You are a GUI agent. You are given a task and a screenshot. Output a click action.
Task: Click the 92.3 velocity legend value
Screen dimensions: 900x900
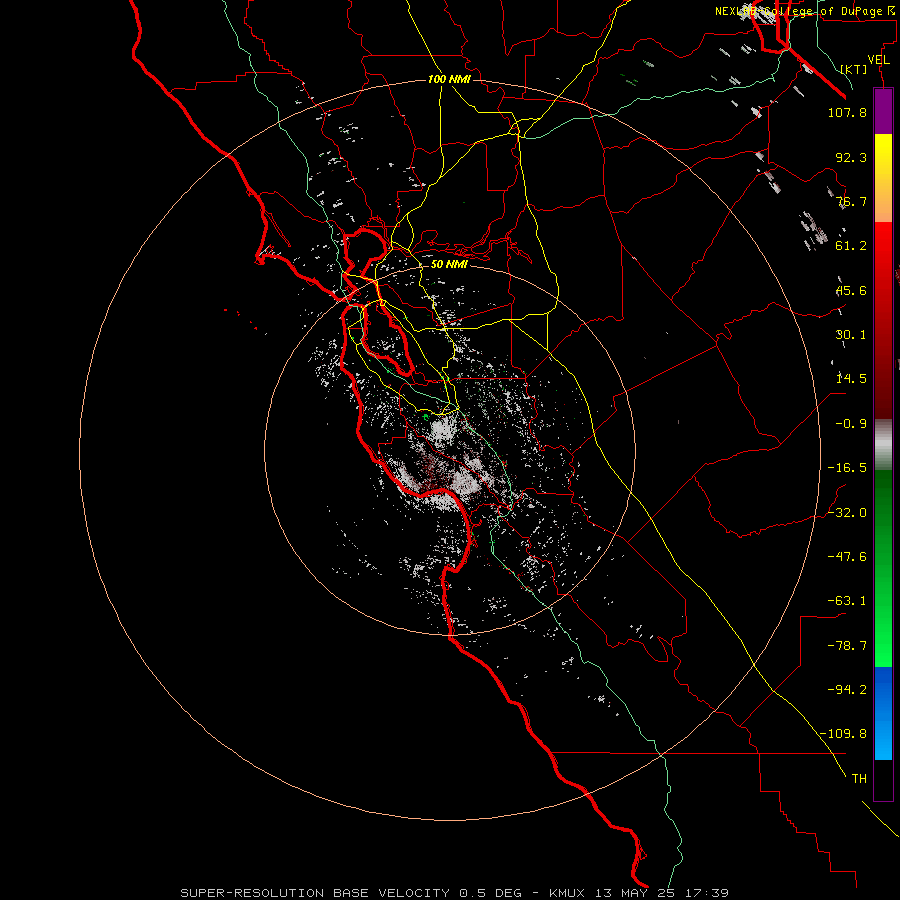pyautogui.click(x=851, y=157)
